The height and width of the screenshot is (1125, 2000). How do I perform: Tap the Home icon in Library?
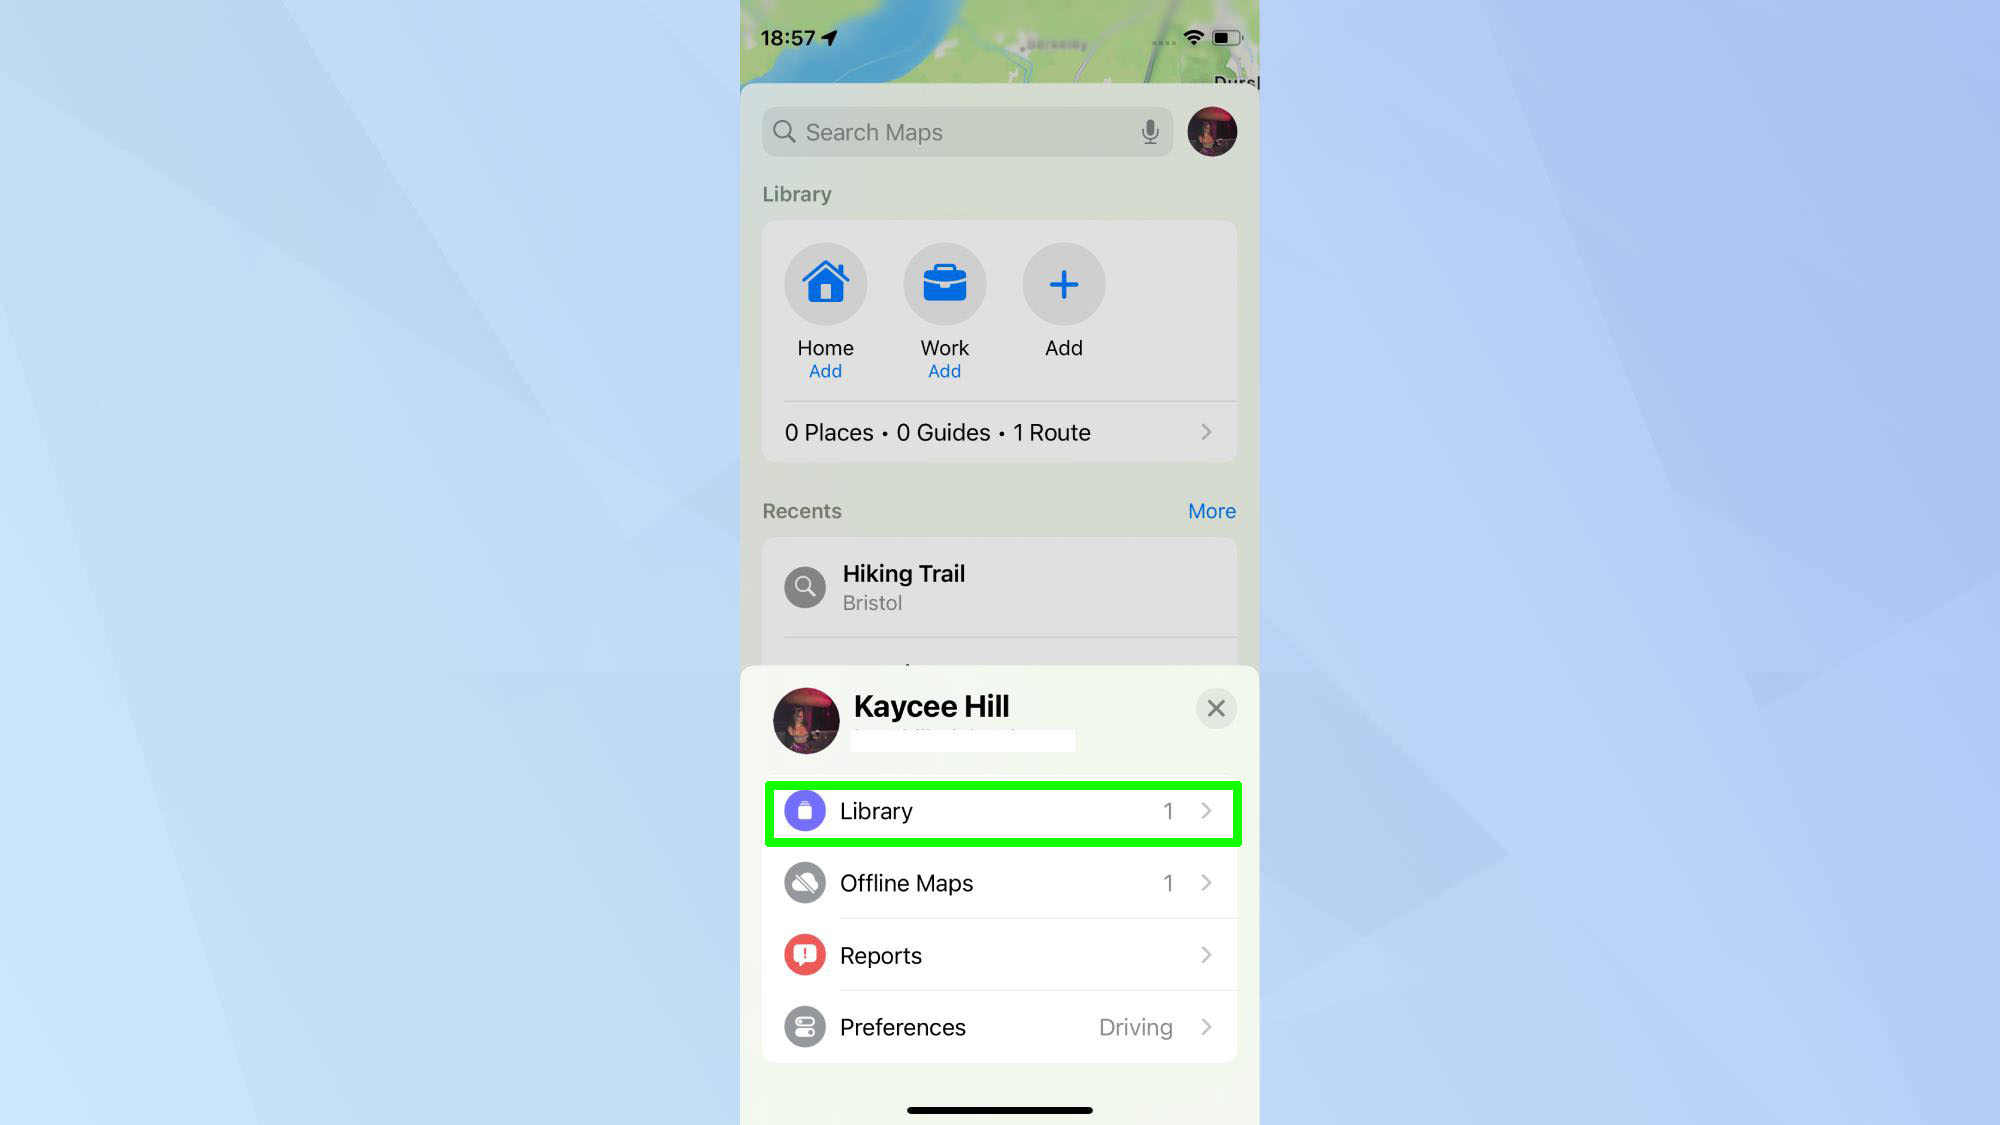(x=824, y=284)
